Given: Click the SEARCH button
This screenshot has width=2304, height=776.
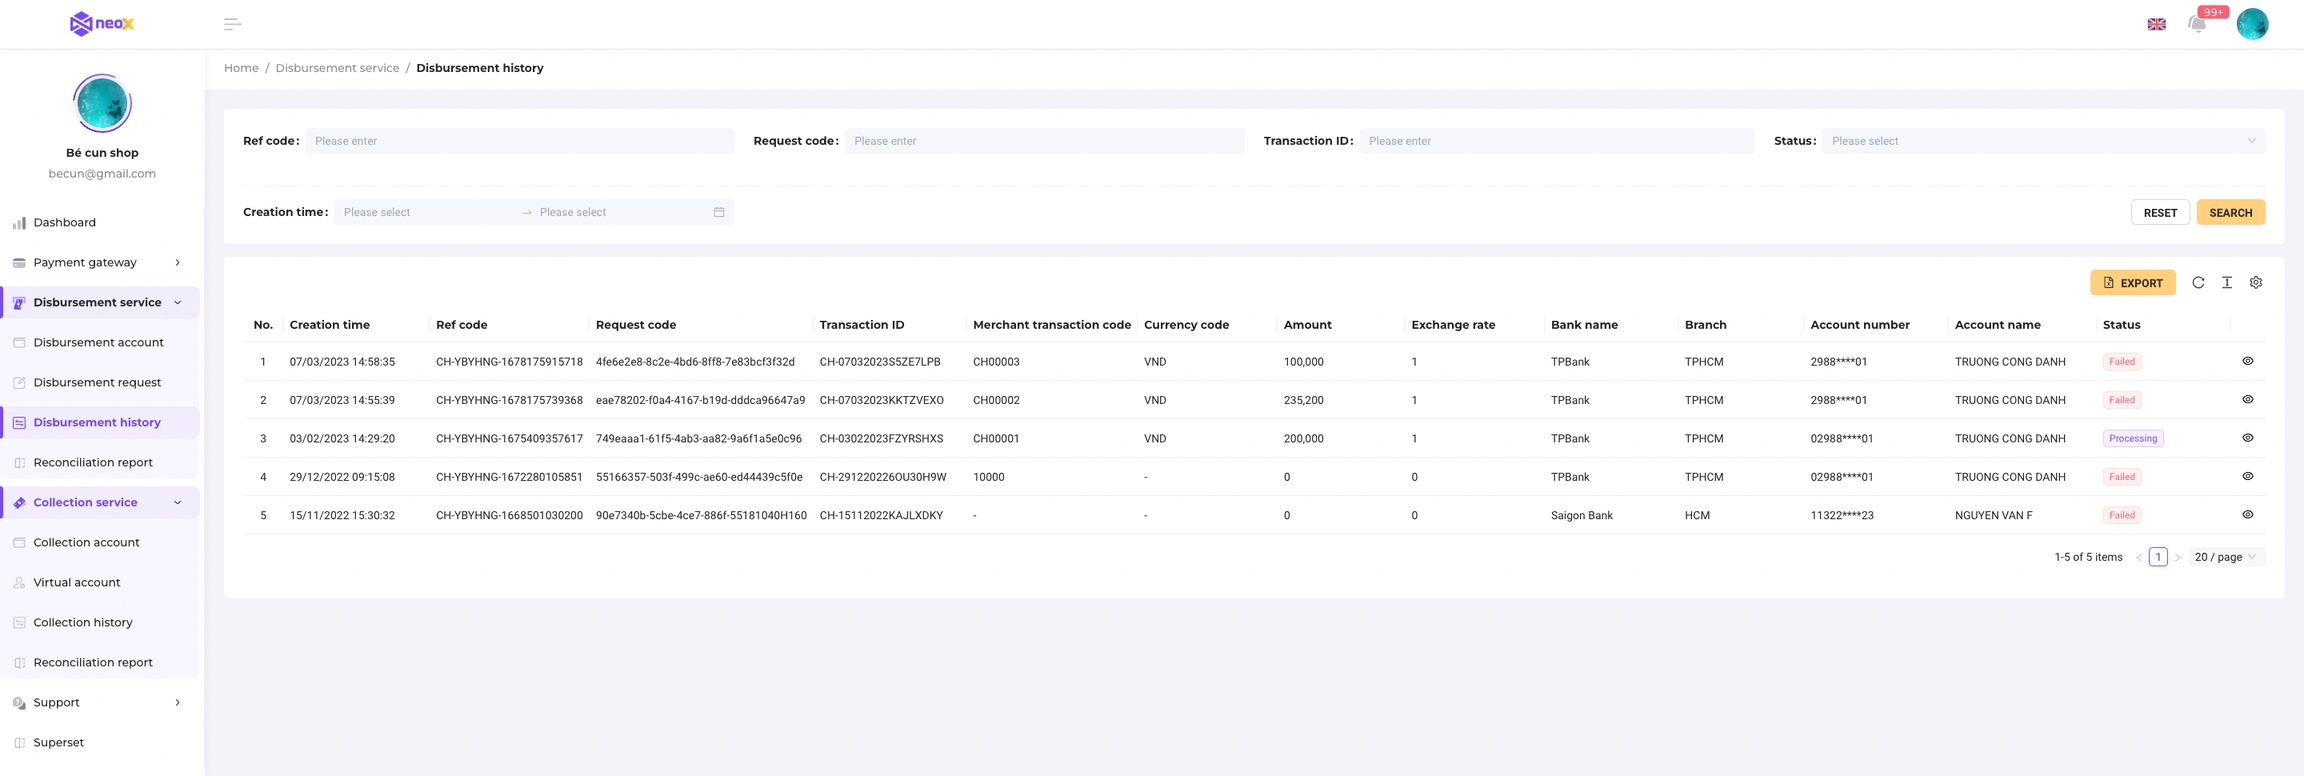Looking at the screenshot, I should pyautogui.click(x=2230, y=212).
